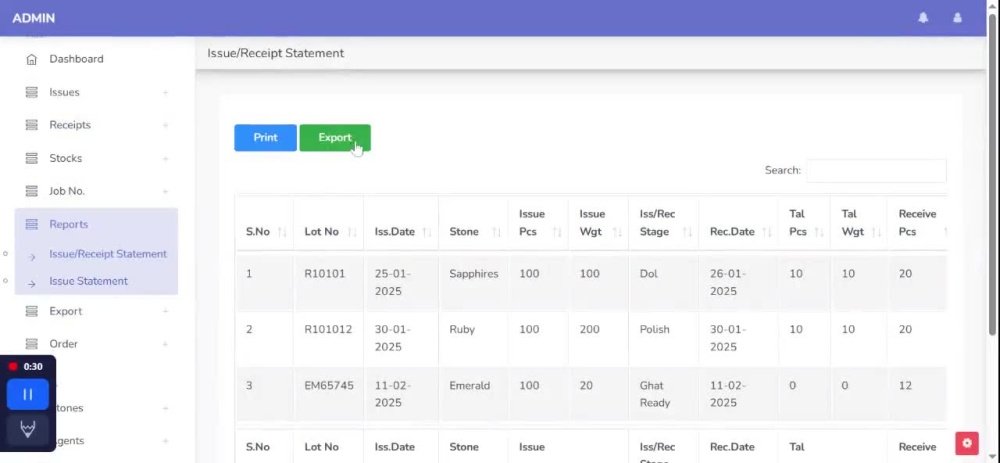Go to Dashboard in sidebar
The height and width of the screenshot is (463, 1000).
[x=76, y=59]
